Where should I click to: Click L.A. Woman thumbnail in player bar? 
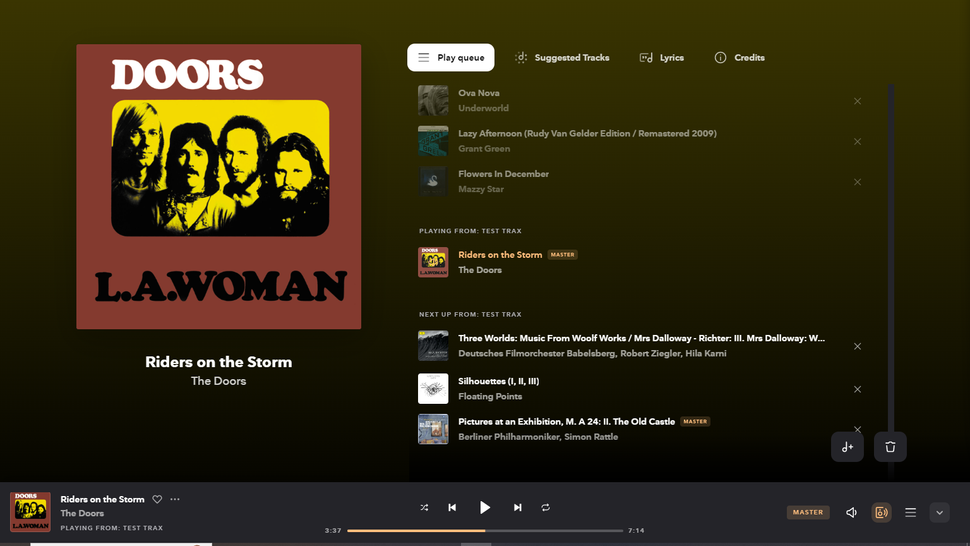pyautogui.click(x=30, y=511)
